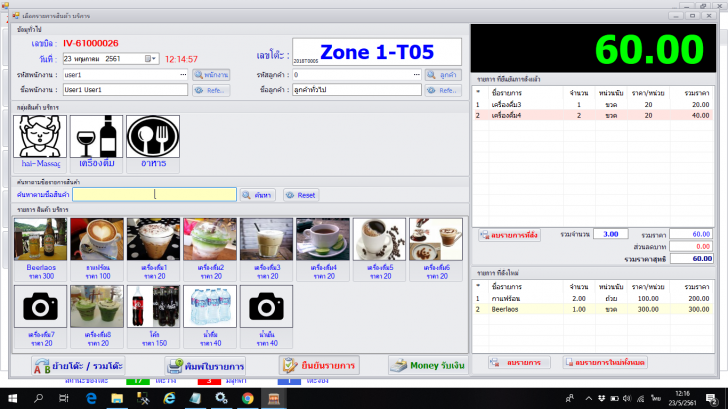Click bill number IV-61000026
The image size is (728, 409).
tap(91, 43)
